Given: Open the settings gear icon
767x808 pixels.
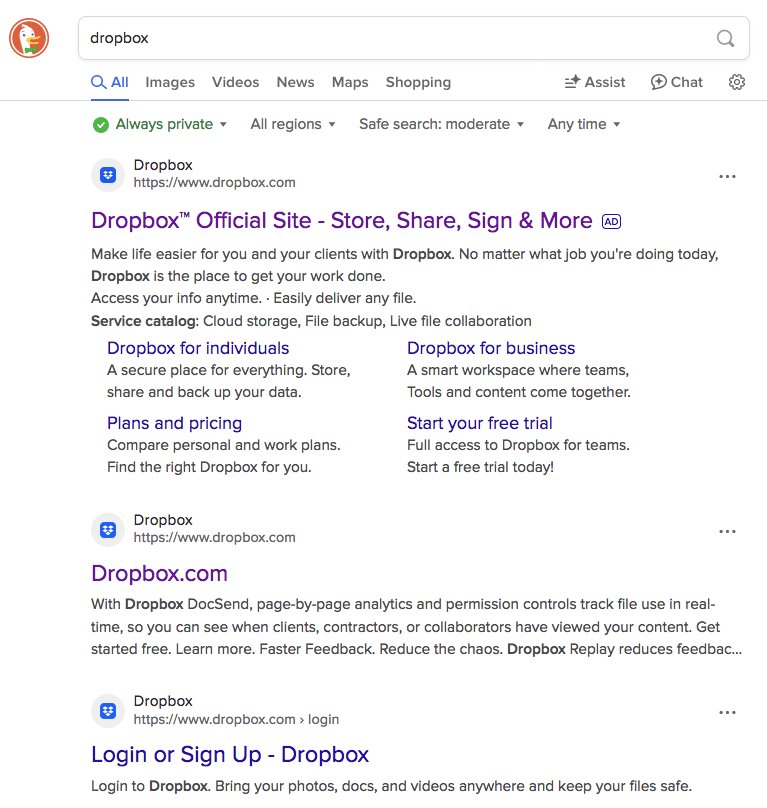Looking at the screenshot, I should coord(737,82).
